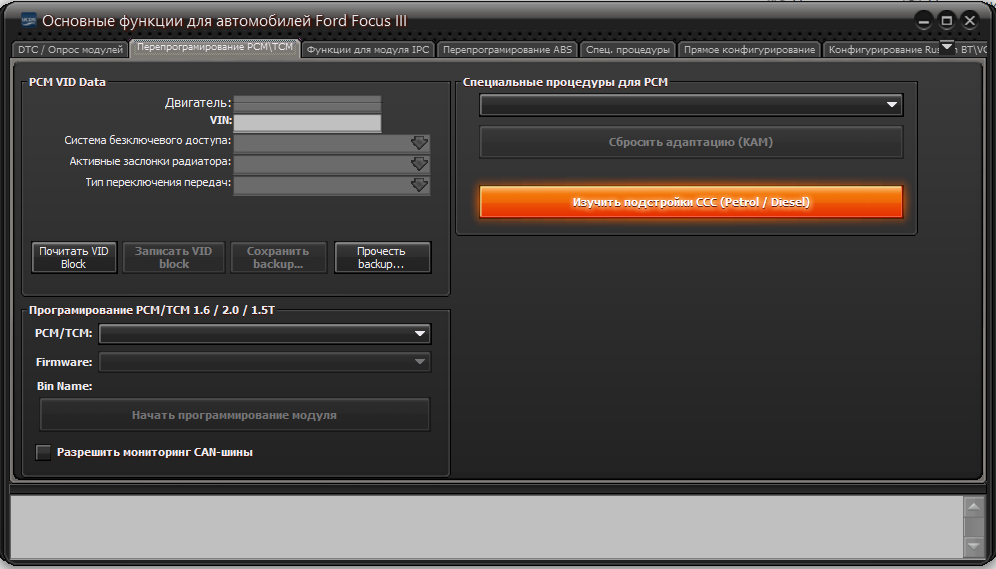Open the tab overflow arrow list
This screenshot has height=569, width=996.
pos(947,46)
